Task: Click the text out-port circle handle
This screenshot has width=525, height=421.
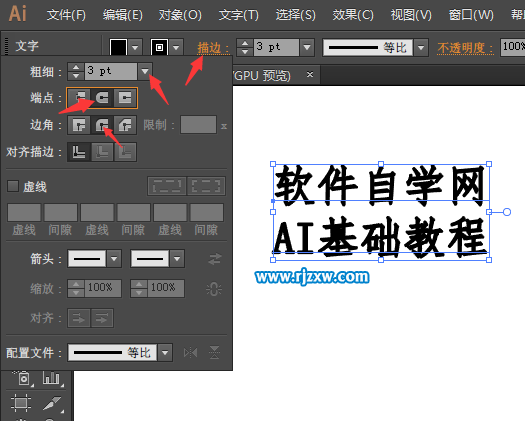Action: click(x=507, y=212)
